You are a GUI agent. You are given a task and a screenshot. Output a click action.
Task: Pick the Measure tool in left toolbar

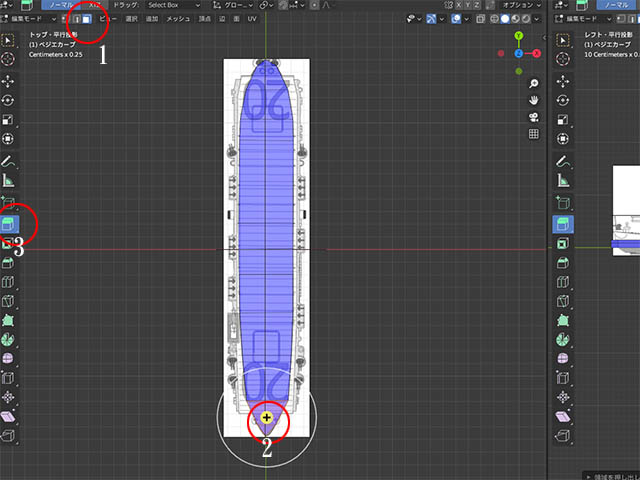coord(9,181)
